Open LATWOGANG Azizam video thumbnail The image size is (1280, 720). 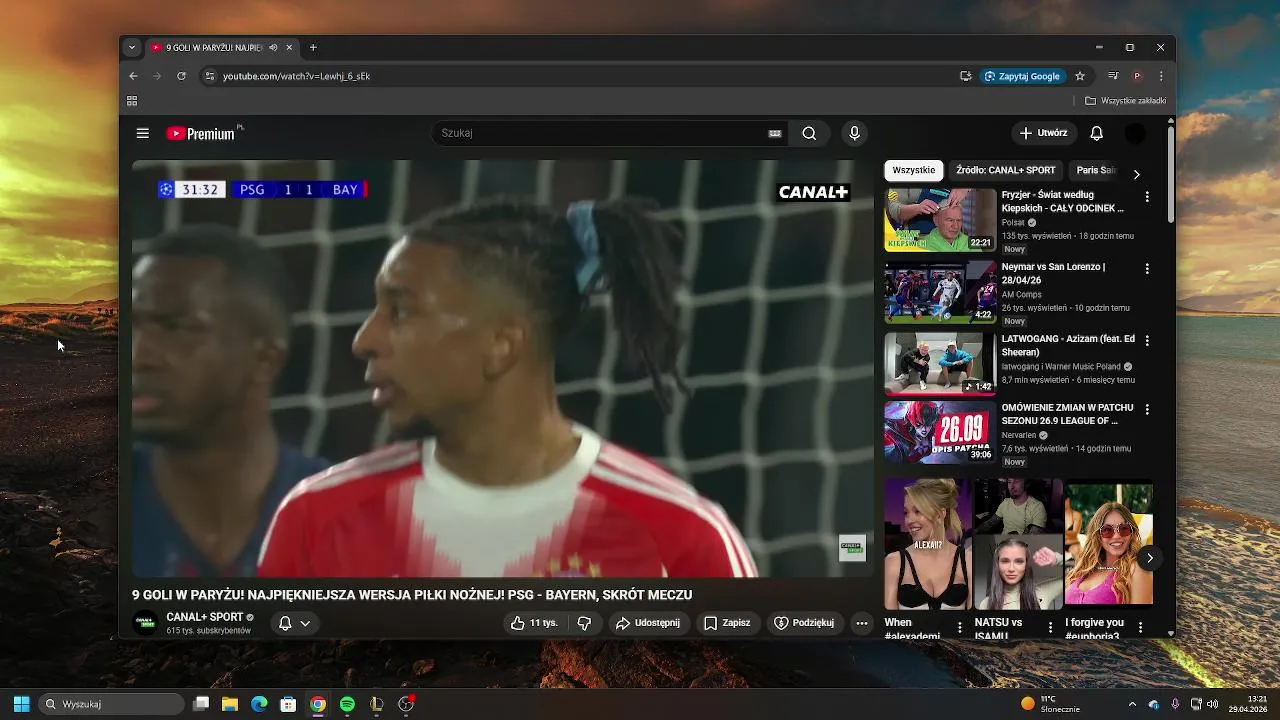940,364
